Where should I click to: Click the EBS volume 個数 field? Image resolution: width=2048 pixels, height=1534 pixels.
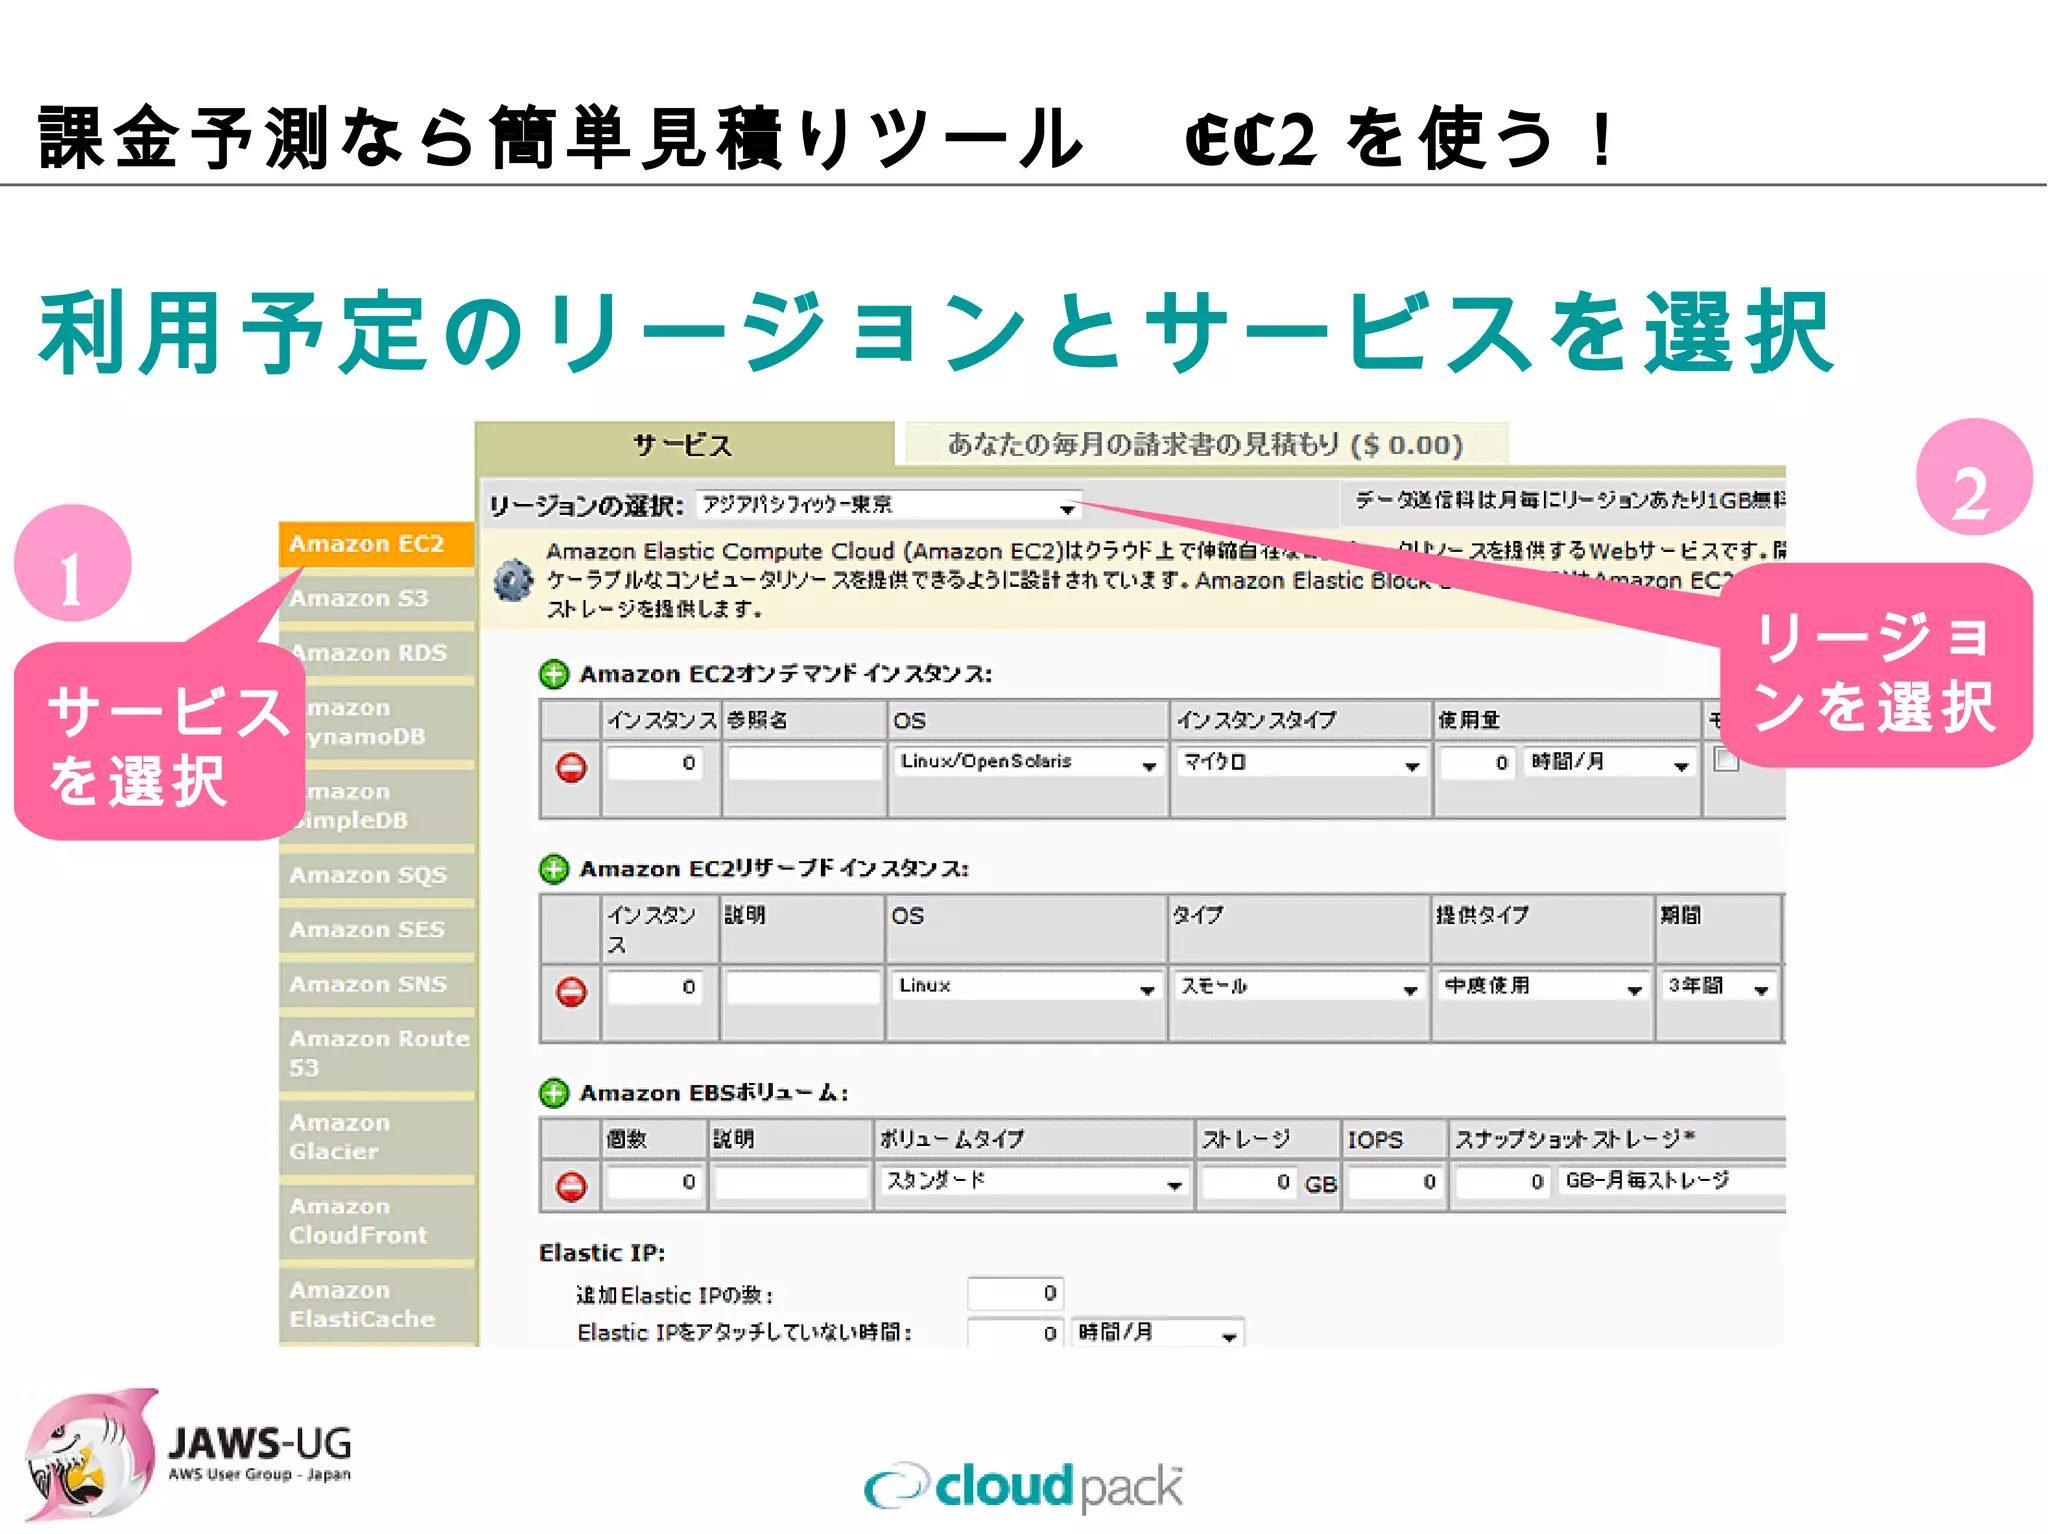tap(656, 1182)
